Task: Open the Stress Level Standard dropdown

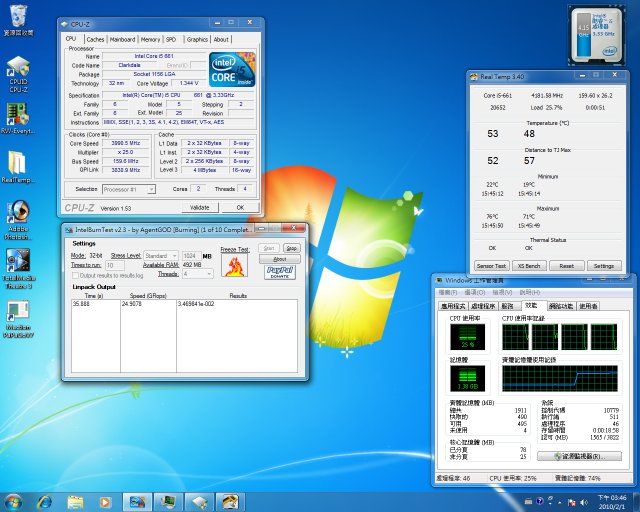Action: [x=161, y=256]
